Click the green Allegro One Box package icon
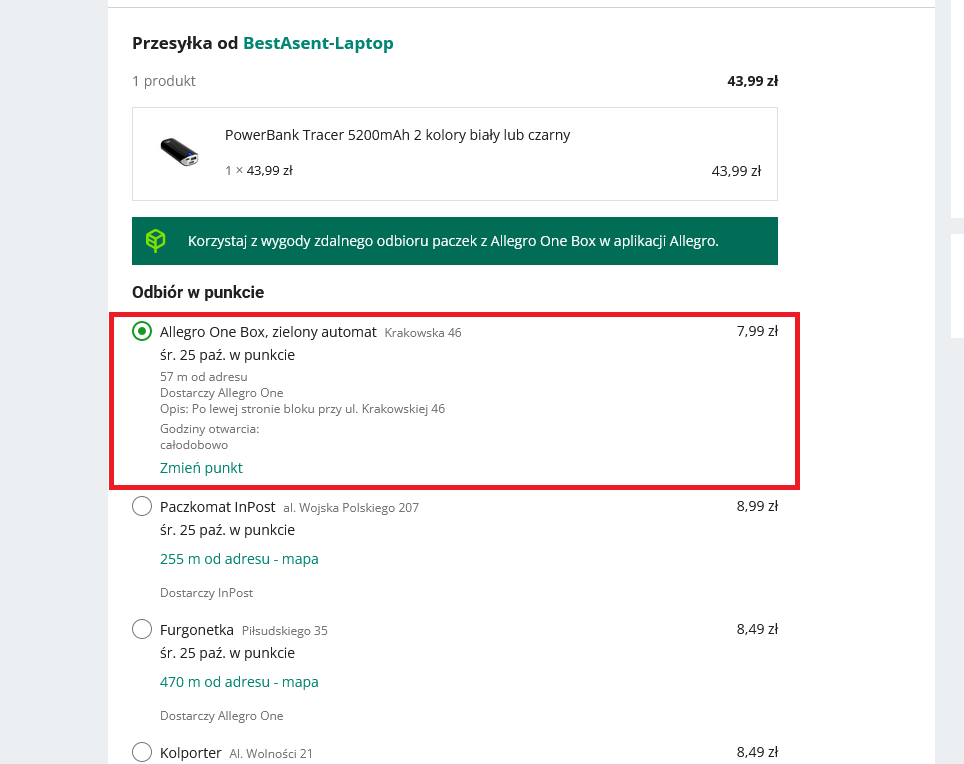Viewport: 964px width, 764px height. [x=155, y=241]
